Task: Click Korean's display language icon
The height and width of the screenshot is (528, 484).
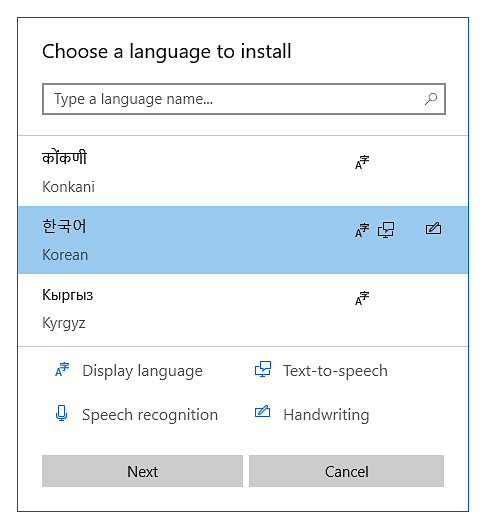Action: [362, 230]
